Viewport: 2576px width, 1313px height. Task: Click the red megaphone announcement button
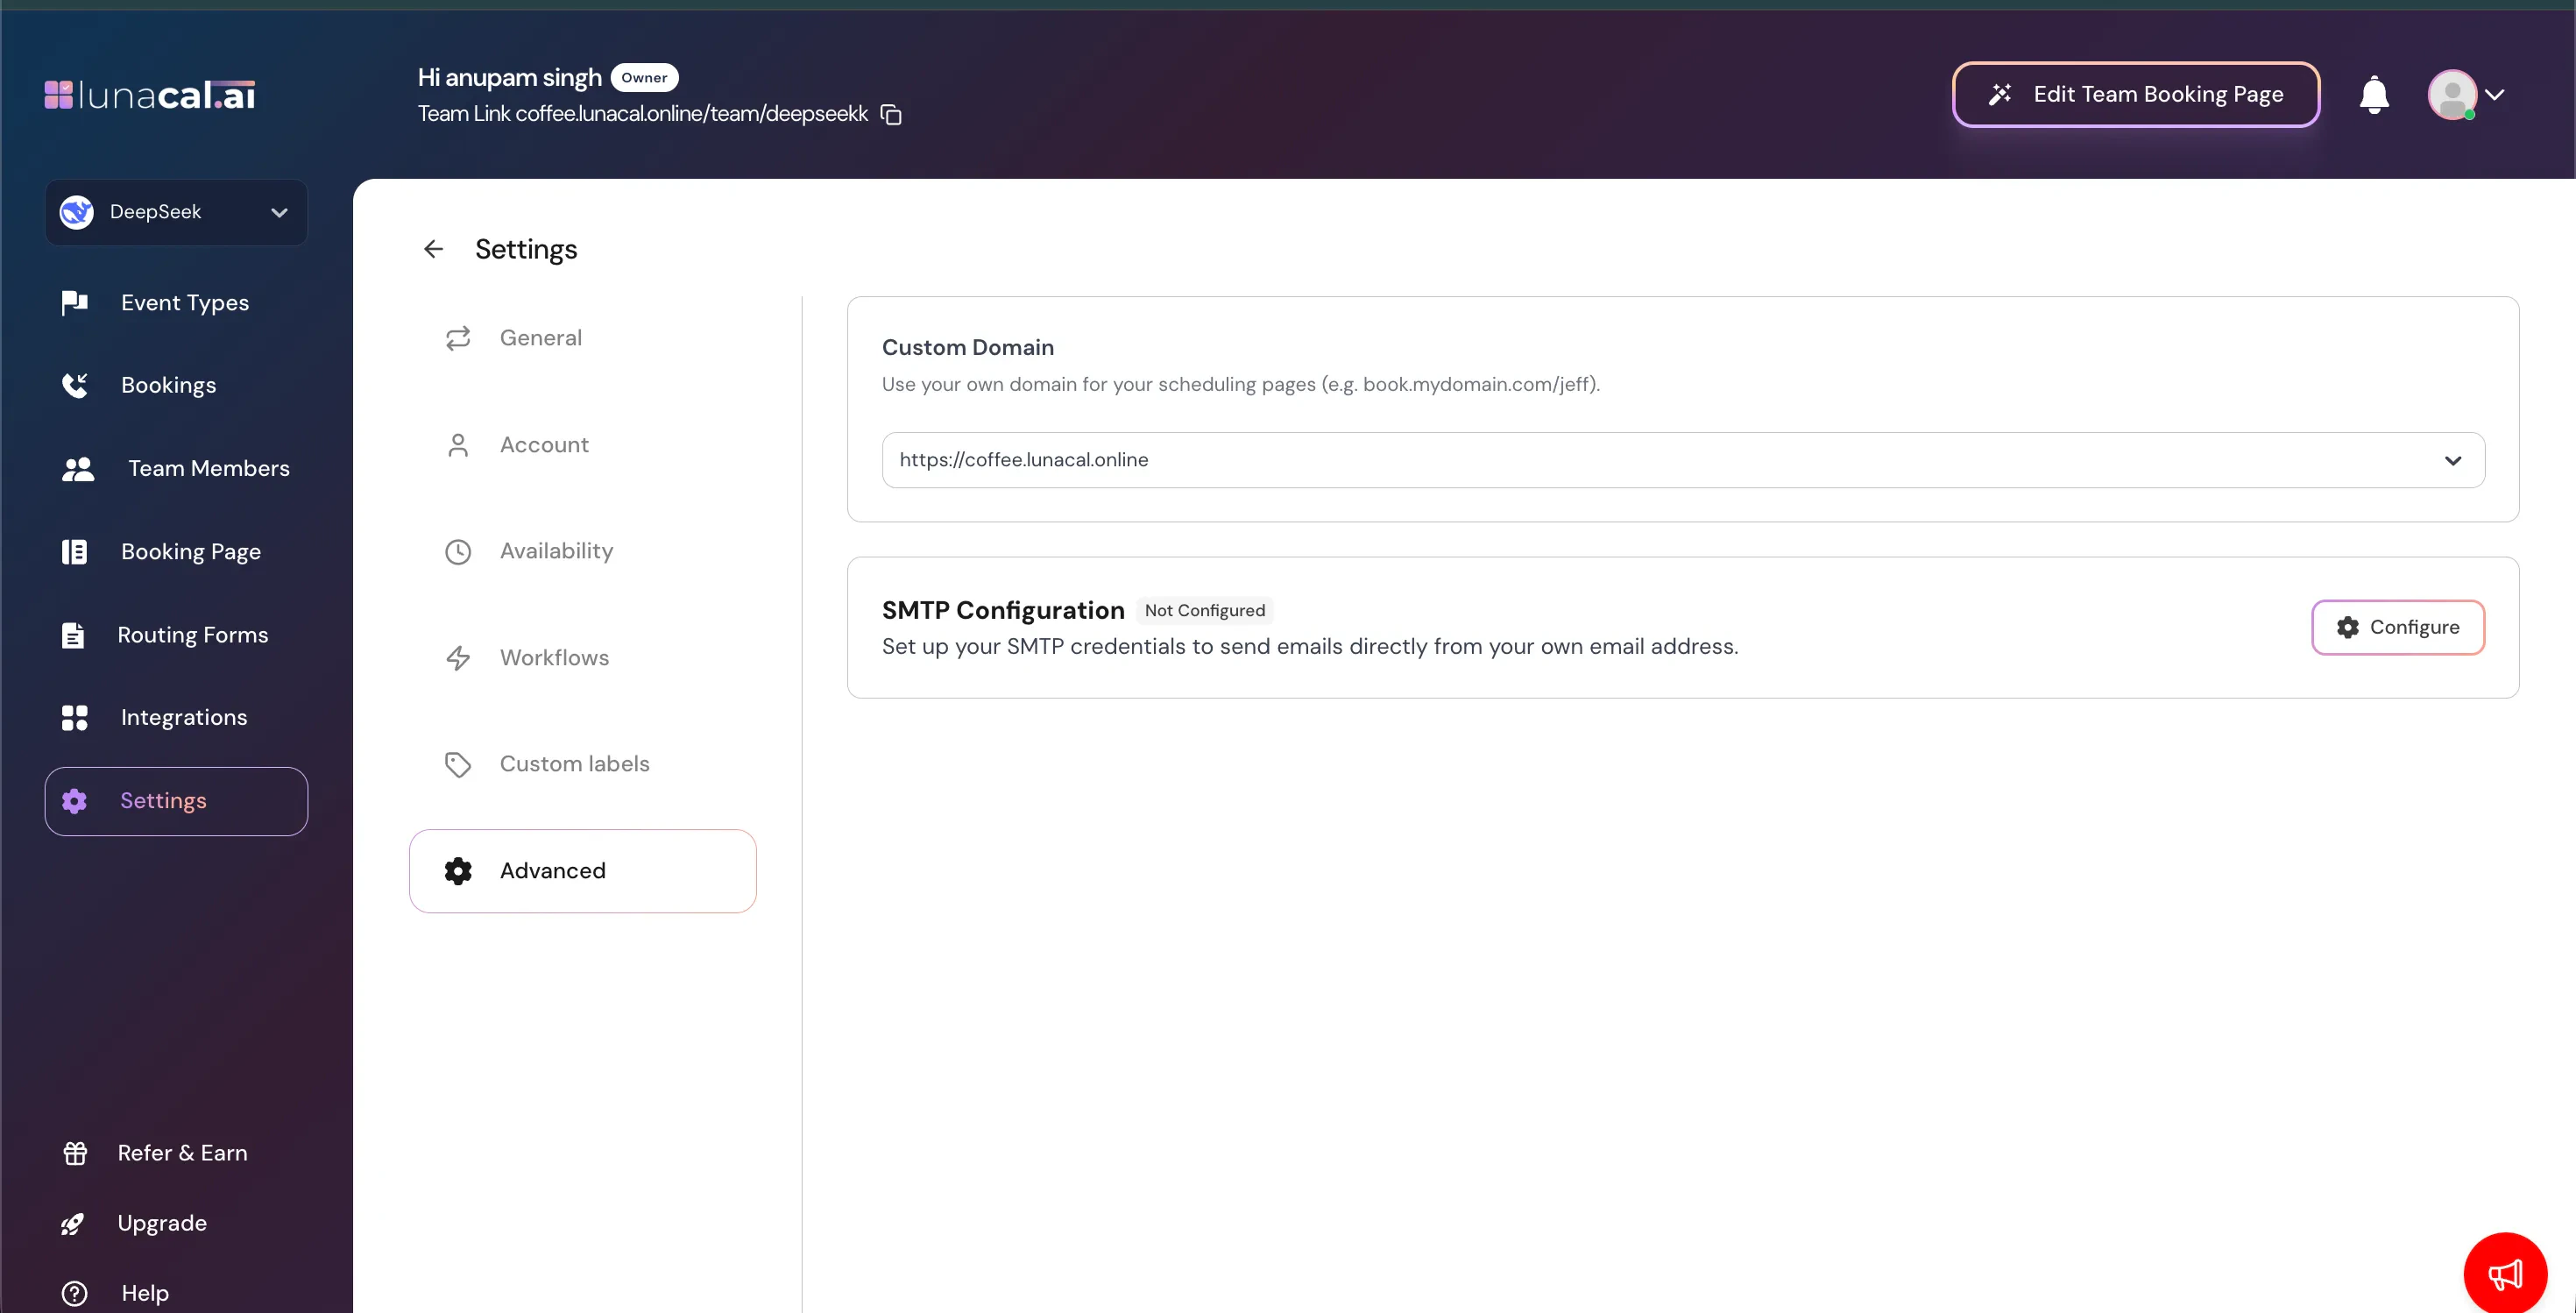pos(2504,1272)
